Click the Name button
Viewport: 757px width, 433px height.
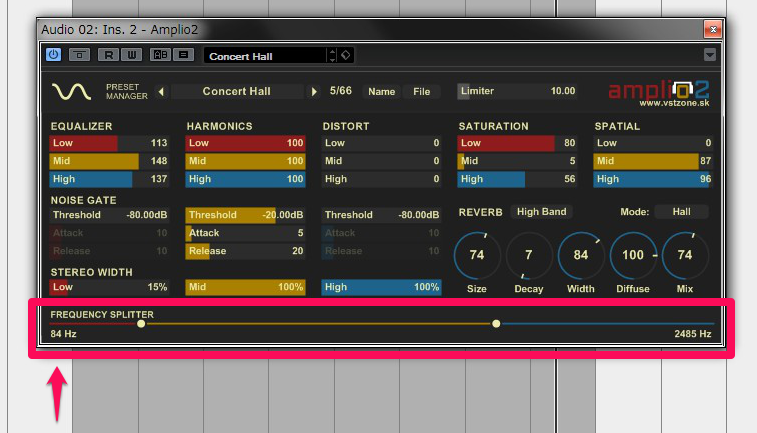click(381, 91)
